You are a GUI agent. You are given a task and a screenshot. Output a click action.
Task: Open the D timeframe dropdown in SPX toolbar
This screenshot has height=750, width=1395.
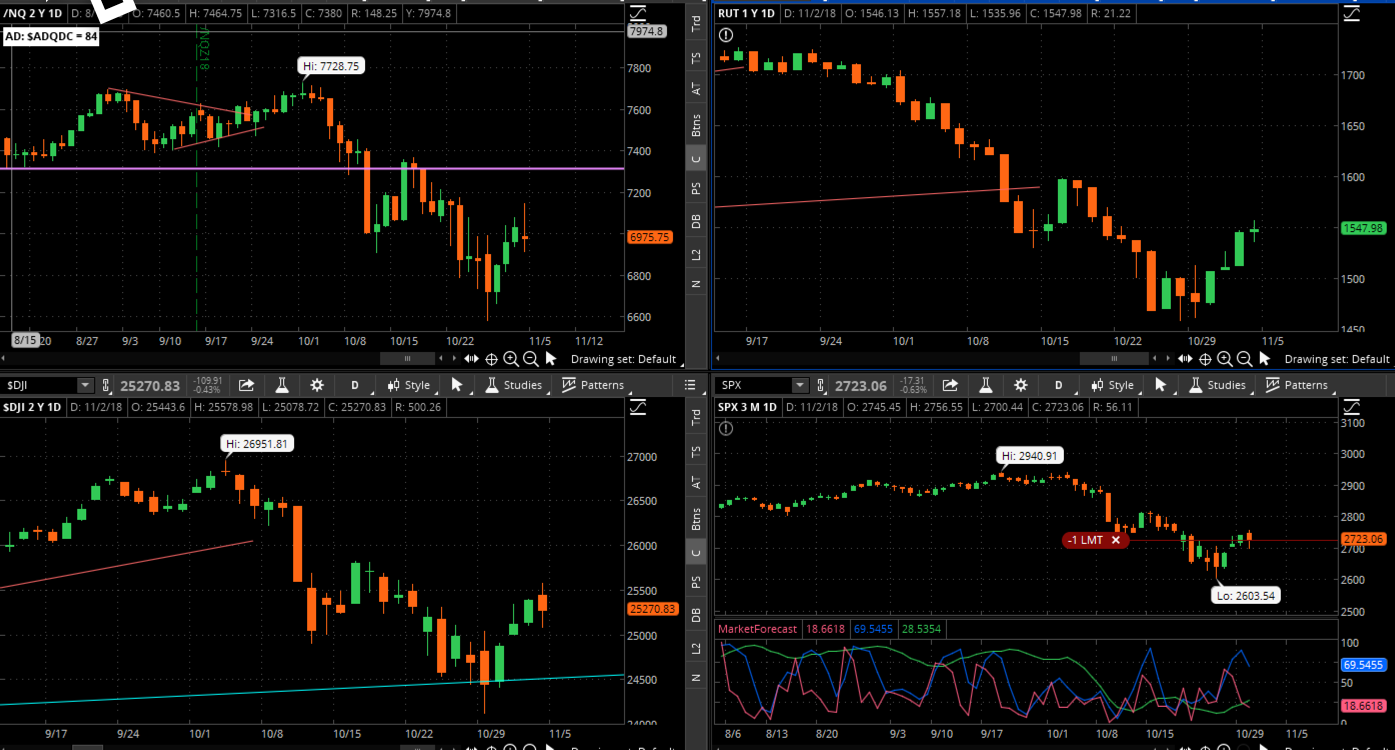coord(1058,385)
